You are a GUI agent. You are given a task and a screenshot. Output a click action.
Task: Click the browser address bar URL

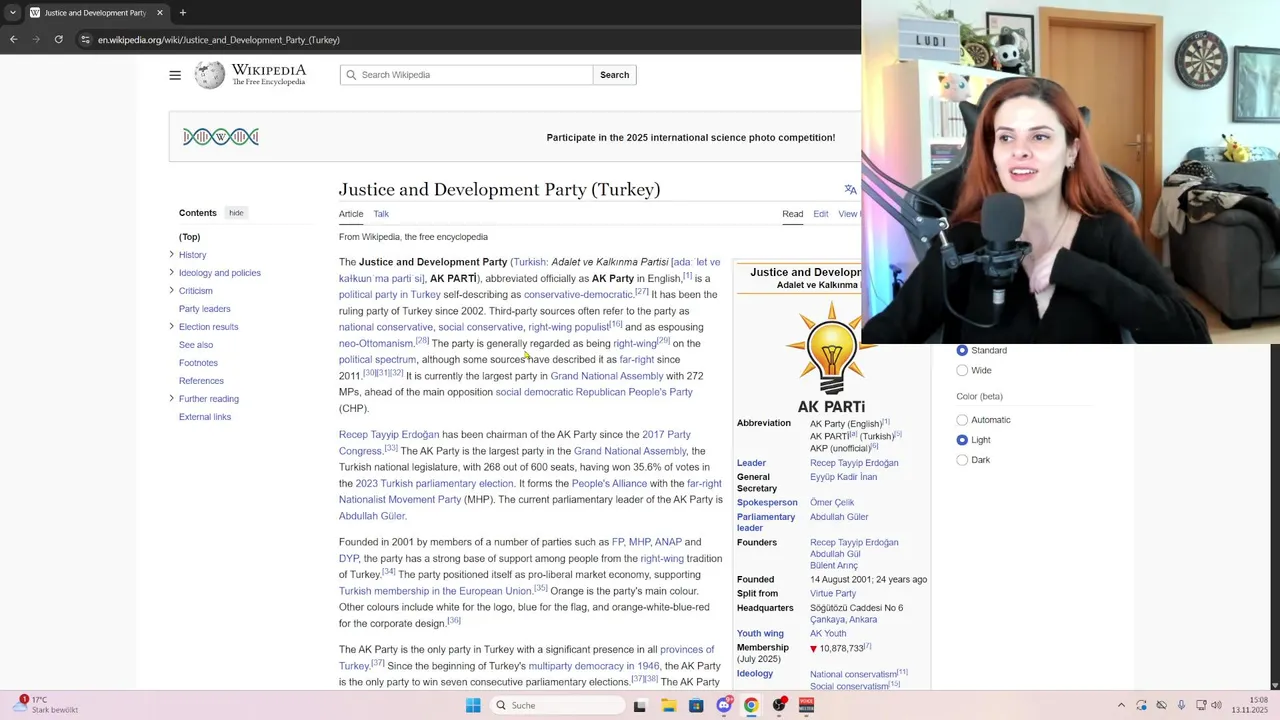(219, 40)
